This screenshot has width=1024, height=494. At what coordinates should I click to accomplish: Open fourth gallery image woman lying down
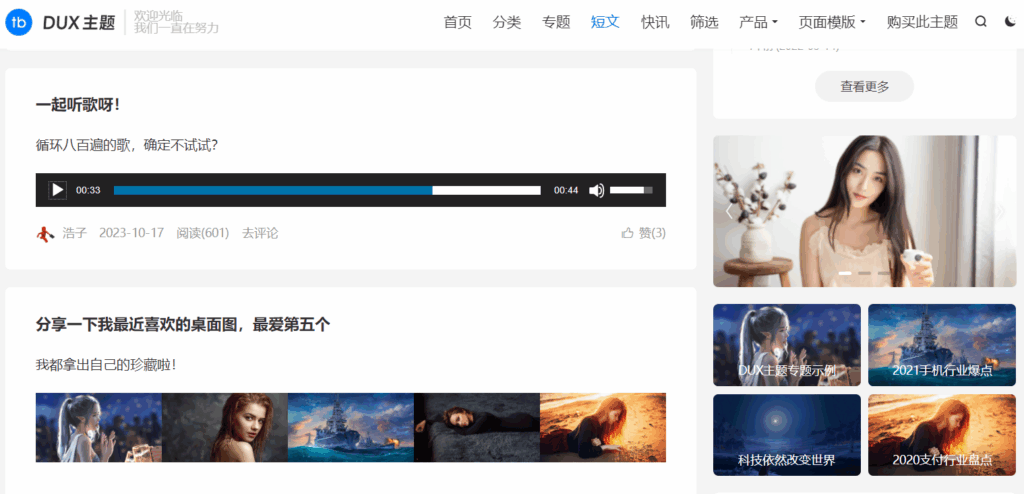477,427
